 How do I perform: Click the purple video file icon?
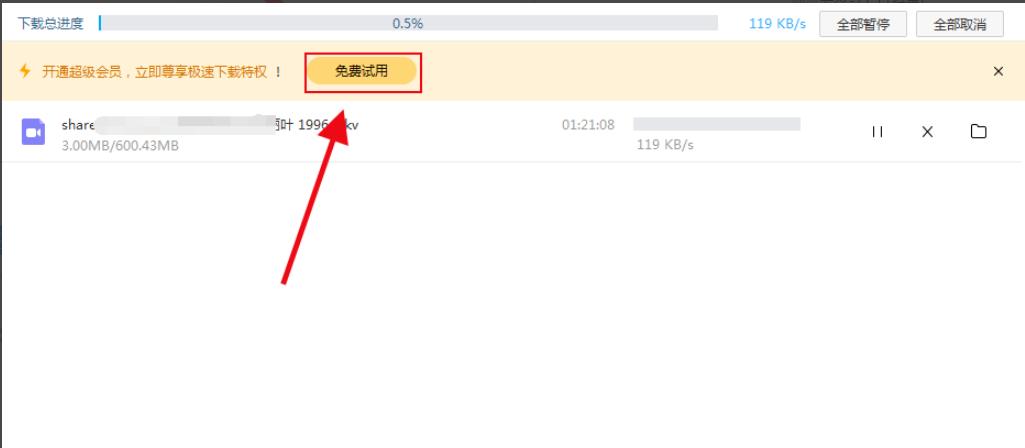33,131
